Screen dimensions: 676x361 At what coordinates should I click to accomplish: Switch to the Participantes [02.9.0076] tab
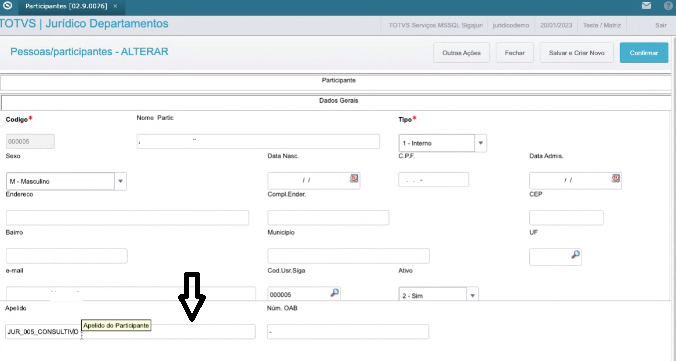click(66, 6)
